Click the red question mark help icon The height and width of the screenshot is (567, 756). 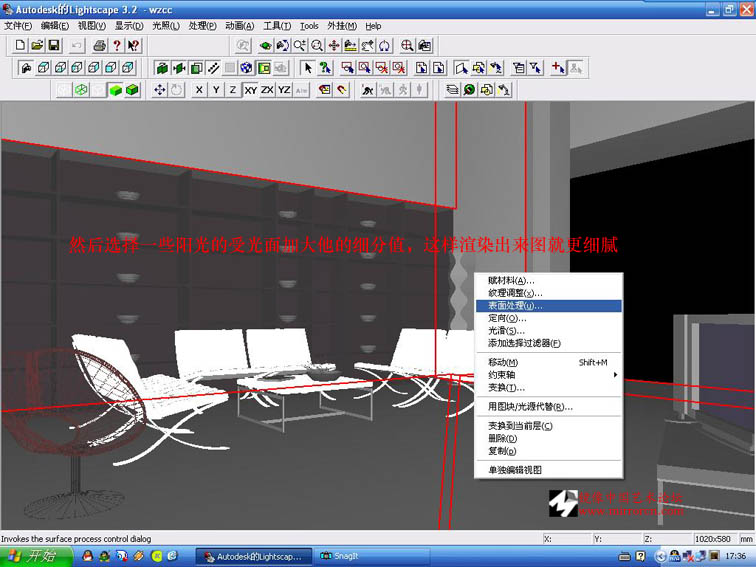pyautogui.click(x=116, y=46)
